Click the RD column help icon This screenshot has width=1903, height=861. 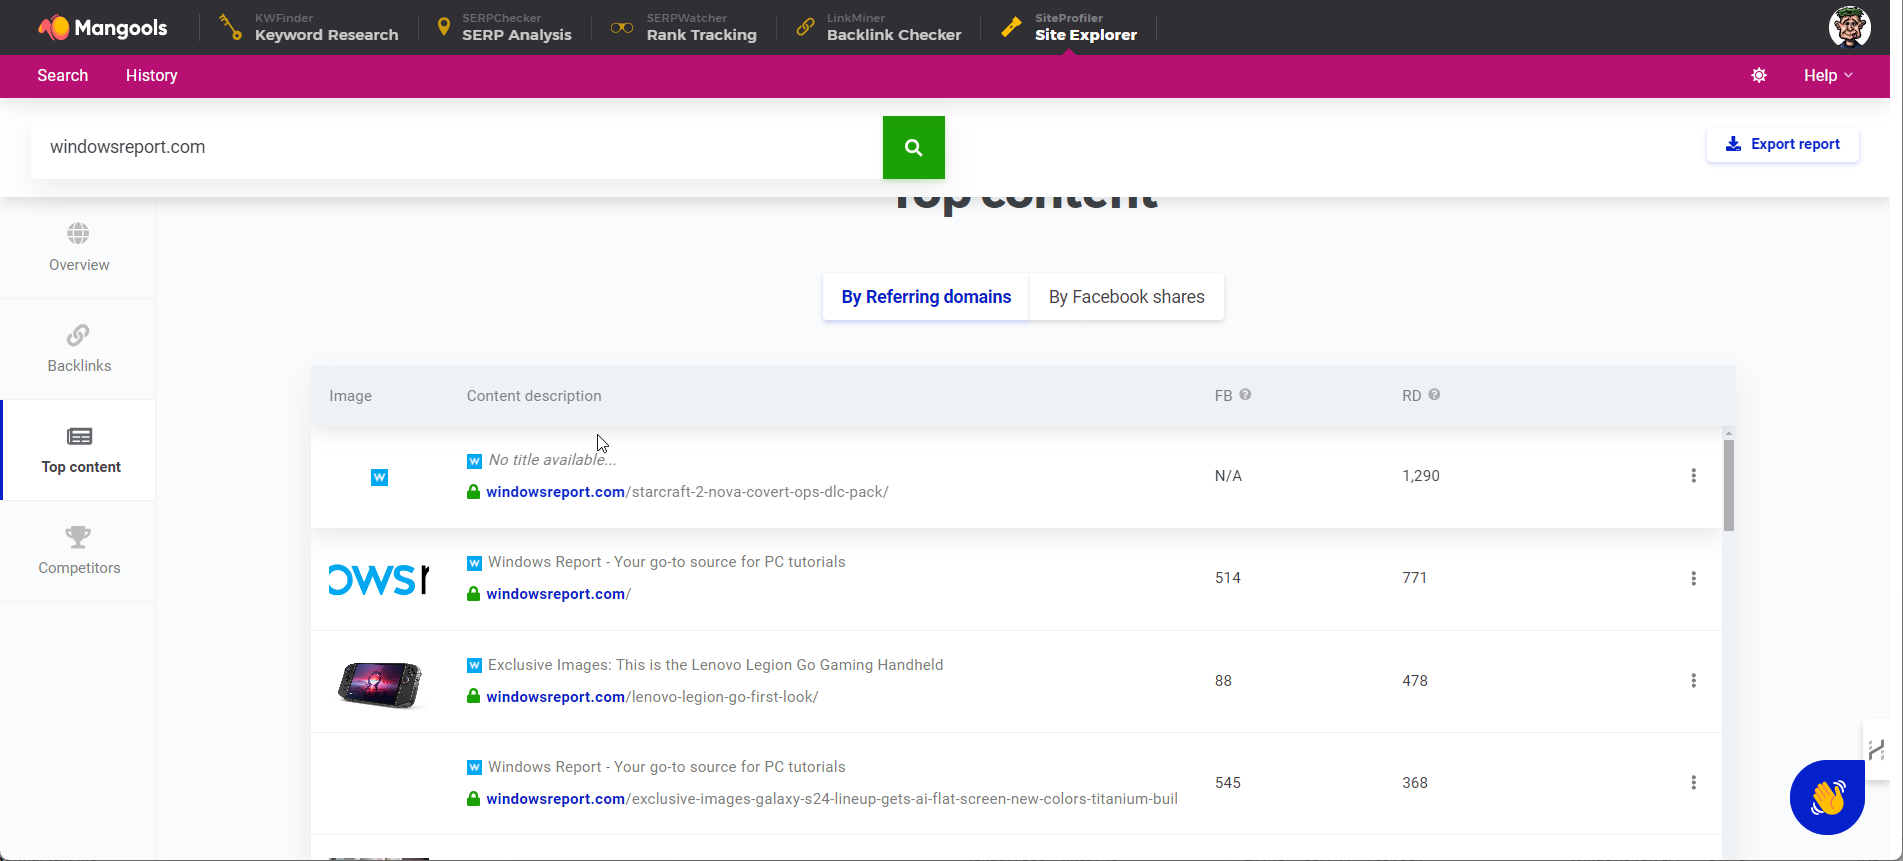point(1434,395)
